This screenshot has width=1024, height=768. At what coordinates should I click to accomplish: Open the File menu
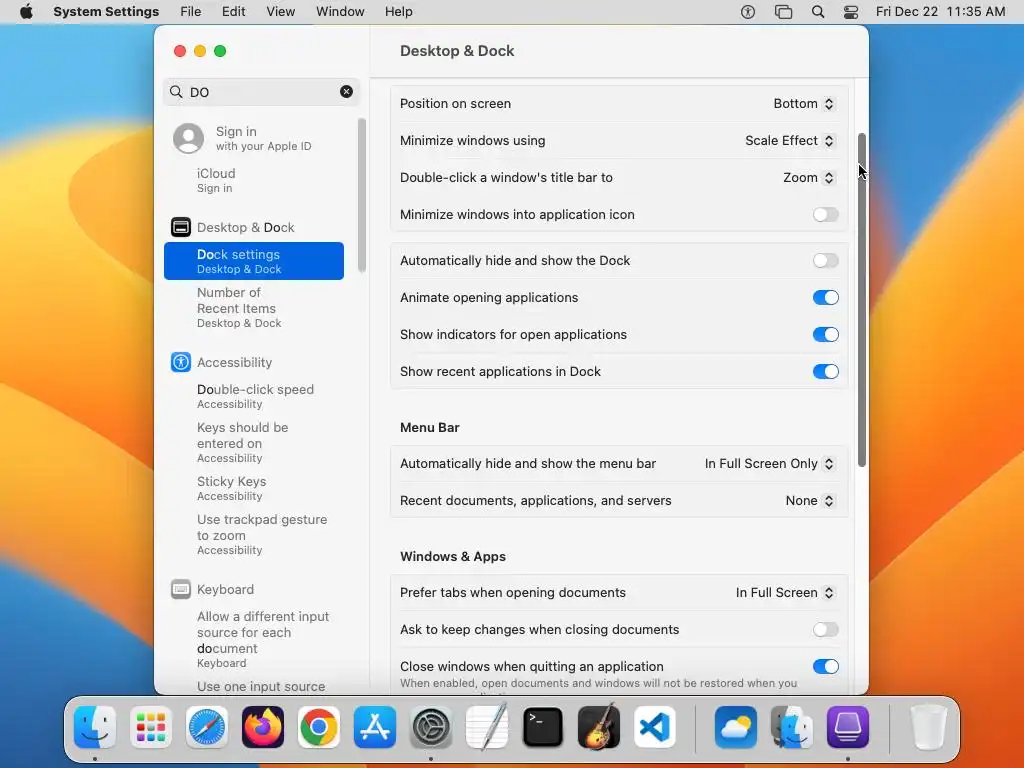pos(191,12)
